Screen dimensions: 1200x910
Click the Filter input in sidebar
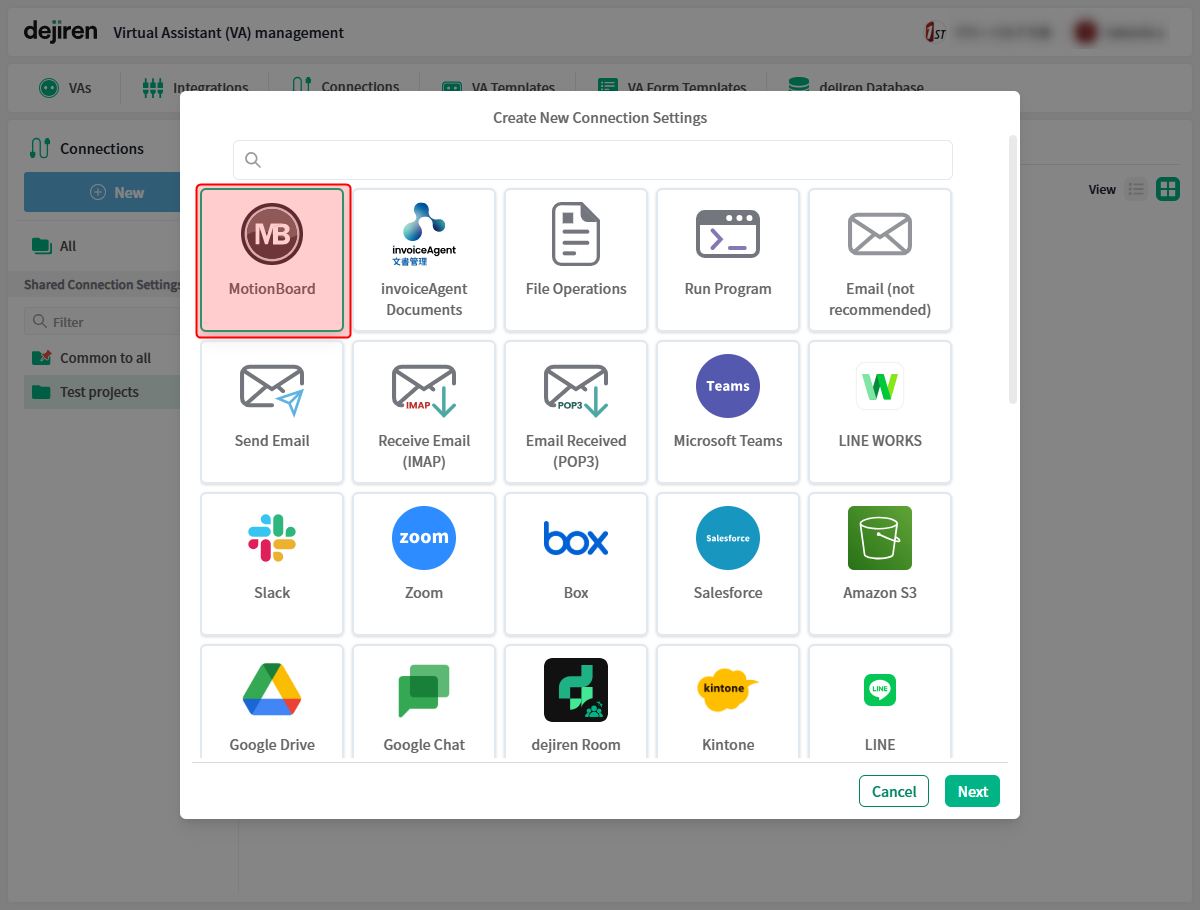pos(102,321)
